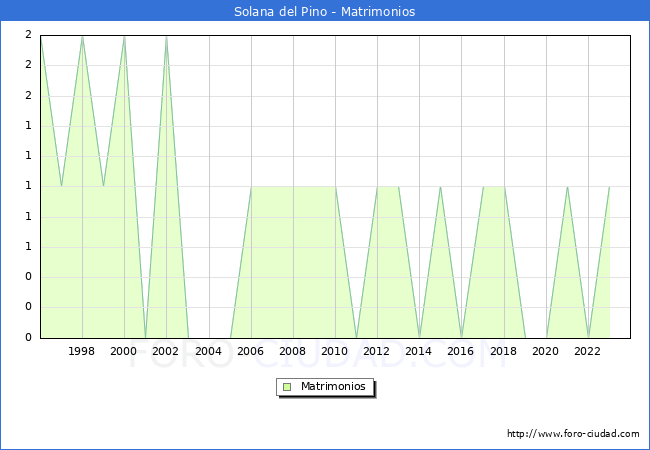Click the 2012 x-axis year label
This screenshot has height=450, width=650.
click(x=377, y=352)
